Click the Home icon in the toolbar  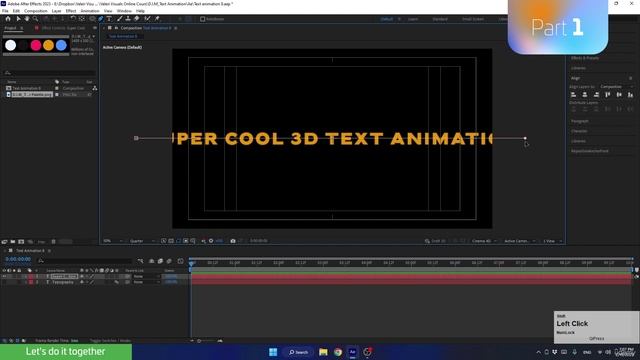coord(8,19)
